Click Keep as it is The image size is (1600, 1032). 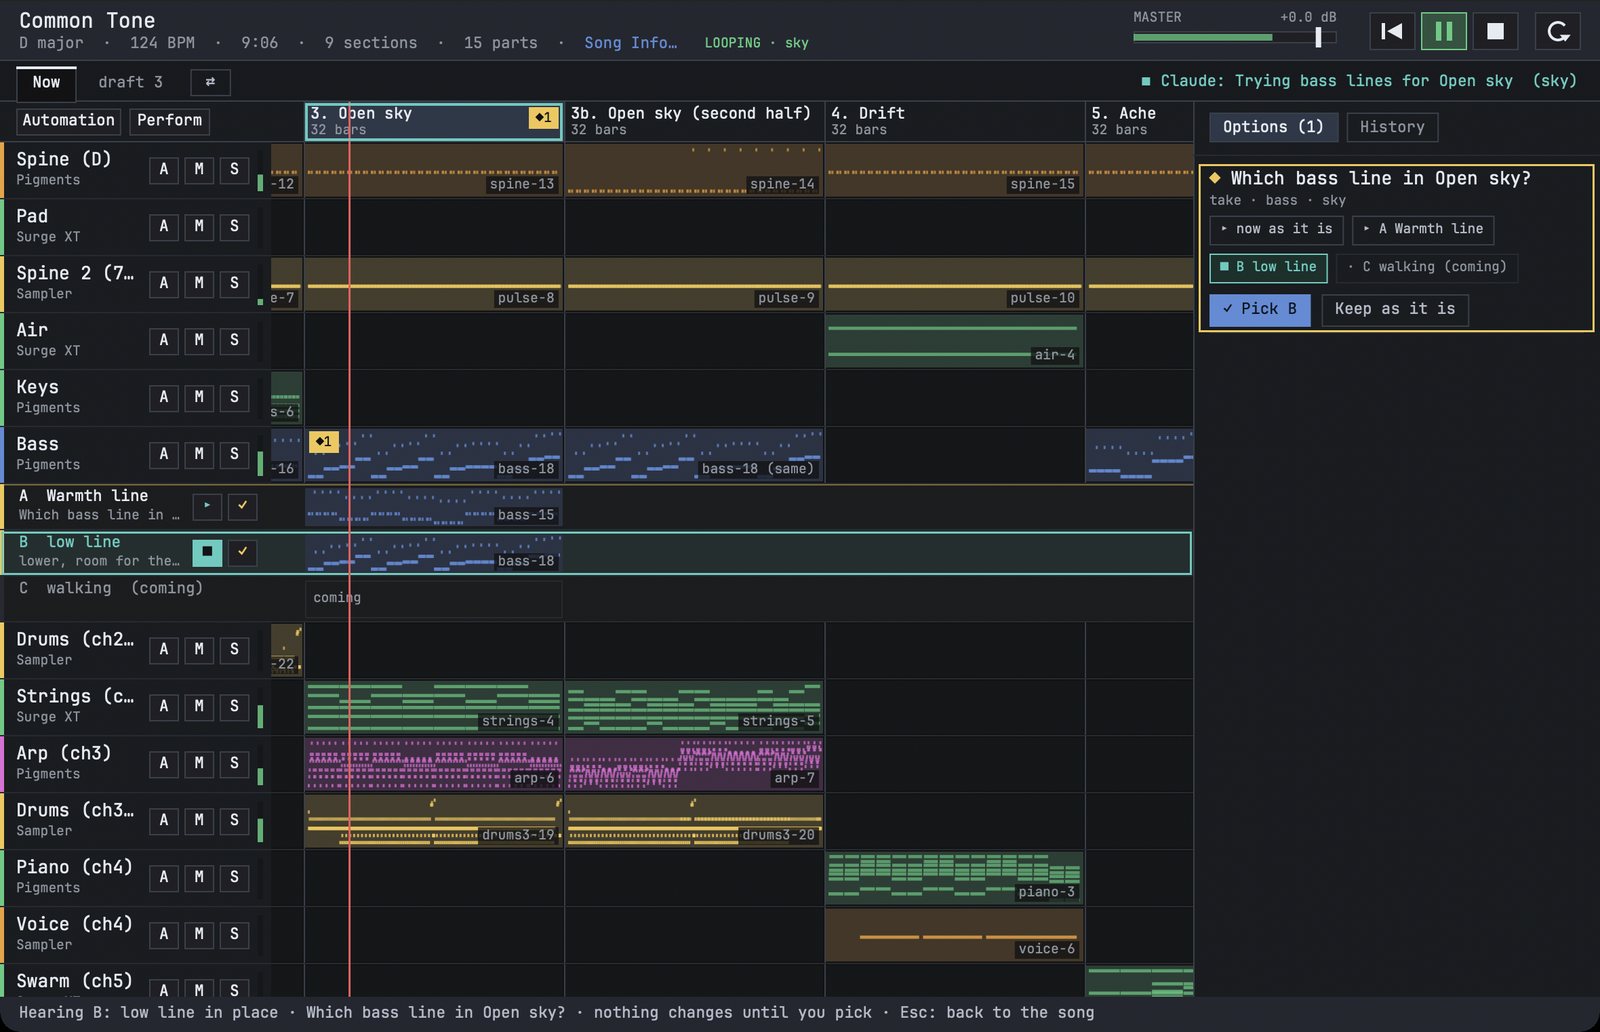[1395, 309]
